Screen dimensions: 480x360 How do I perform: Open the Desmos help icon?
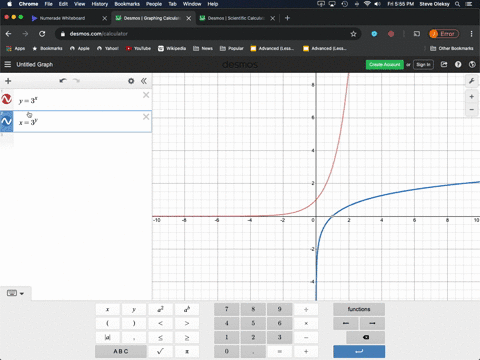tap(458, 64)
